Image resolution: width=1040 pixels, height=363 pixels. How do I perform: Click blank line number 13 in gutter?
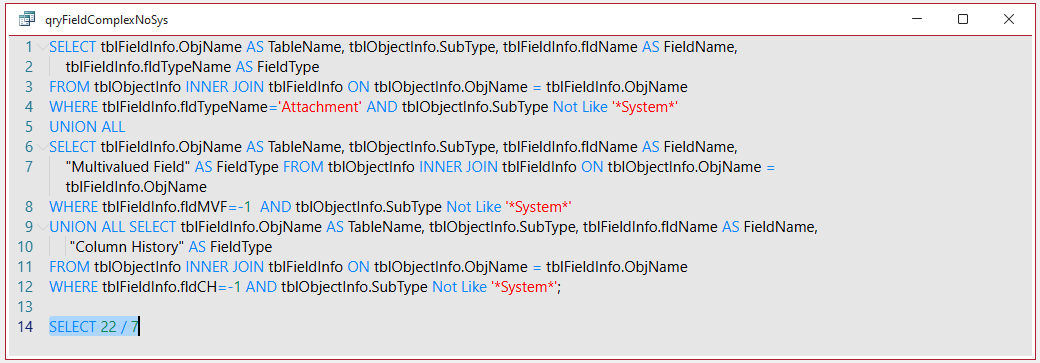pos(25,307)
